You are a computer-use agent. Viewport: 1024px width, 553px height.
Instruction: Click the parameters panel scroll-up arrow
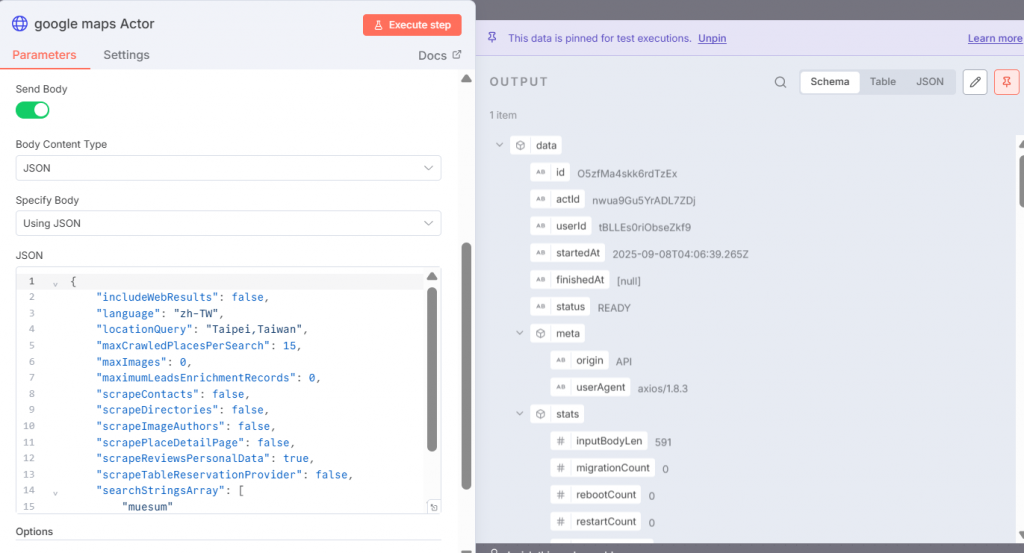466,78
